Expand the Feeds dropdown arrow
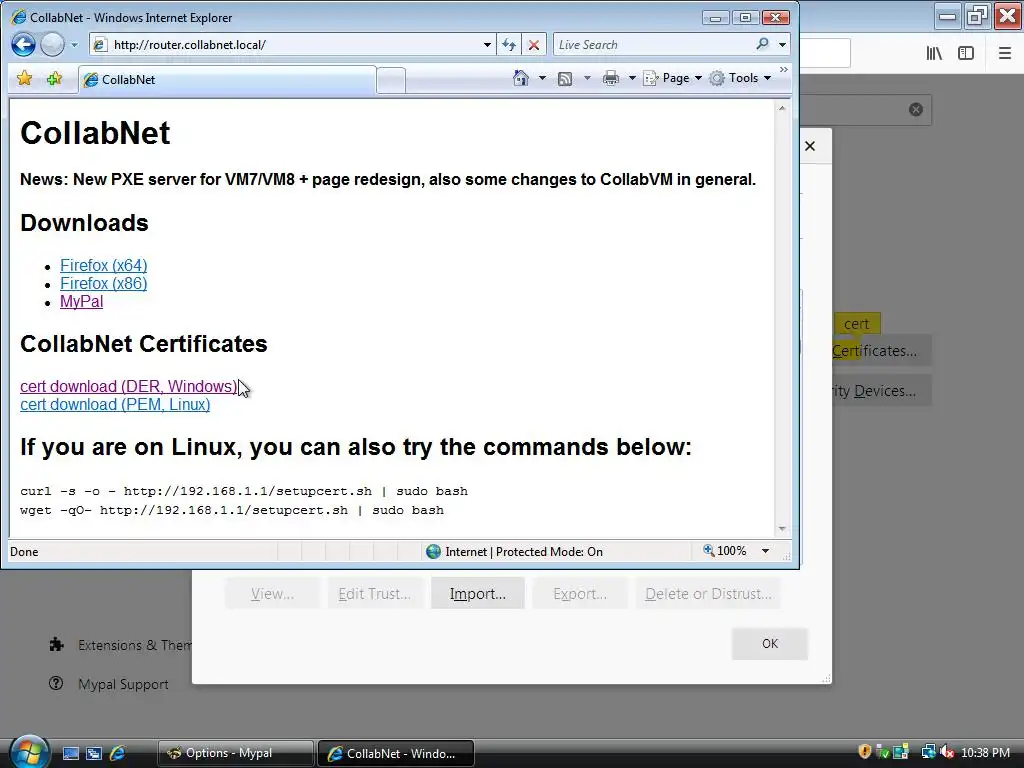Image resolution: width=1024 pixels, height=768 pixels. (587, 78)
